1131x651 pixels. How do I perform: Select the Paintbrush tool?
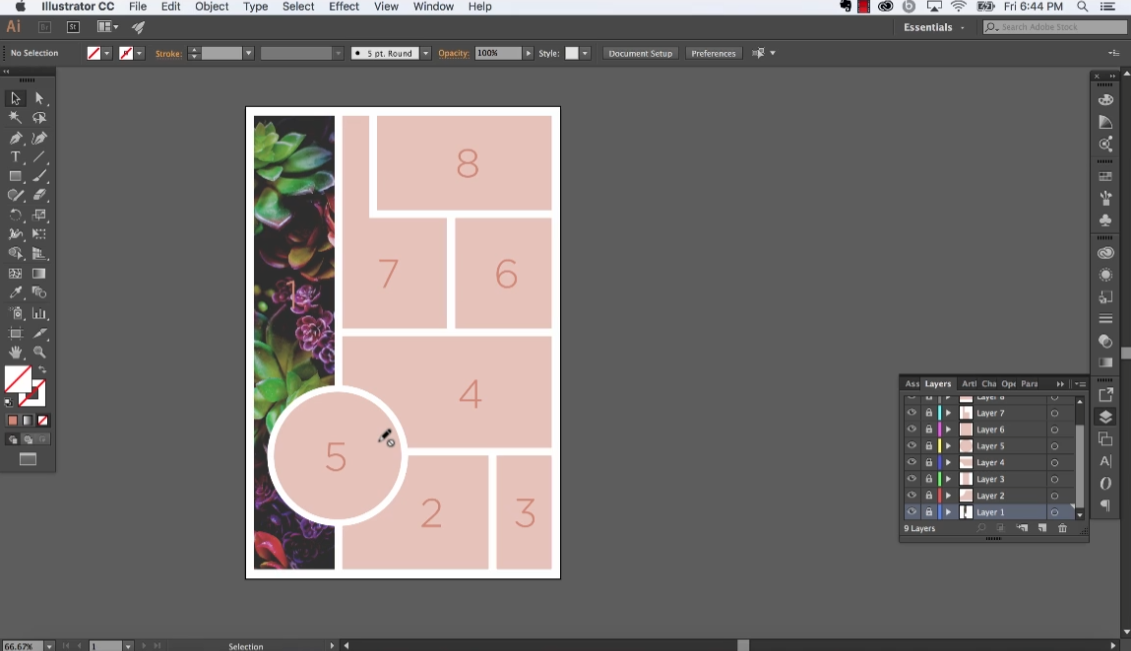[39, 176]
